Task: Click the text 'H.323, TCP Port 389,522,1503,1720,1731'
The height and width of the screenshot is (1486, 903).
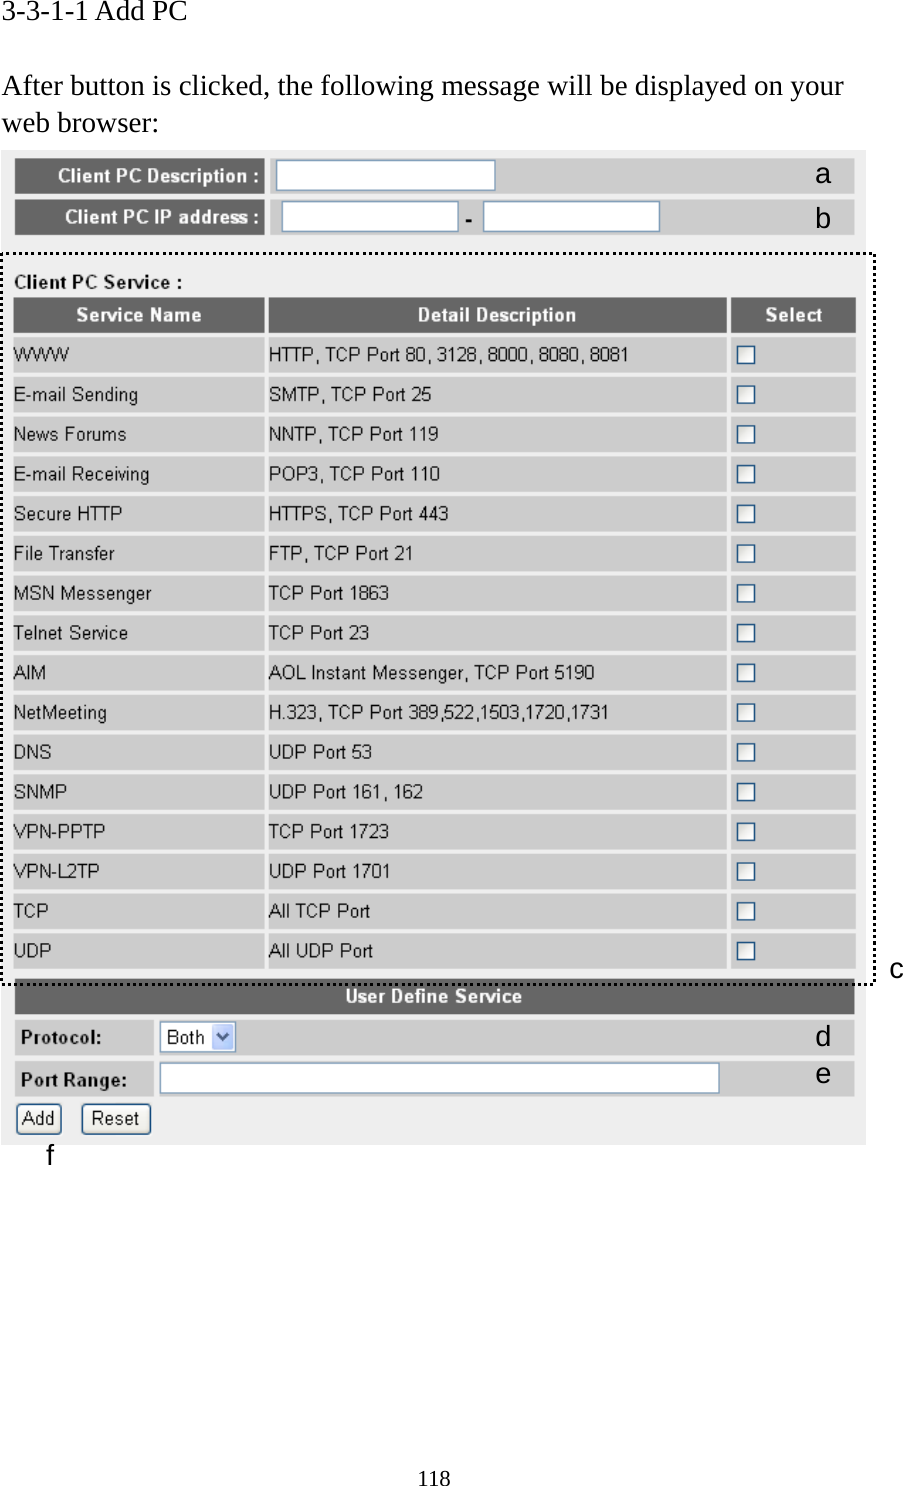Action: coord(439,712)
